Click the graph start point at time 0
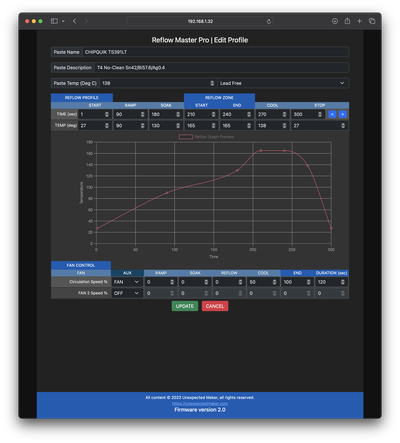The image size is (400, 443). coord(97,228)
